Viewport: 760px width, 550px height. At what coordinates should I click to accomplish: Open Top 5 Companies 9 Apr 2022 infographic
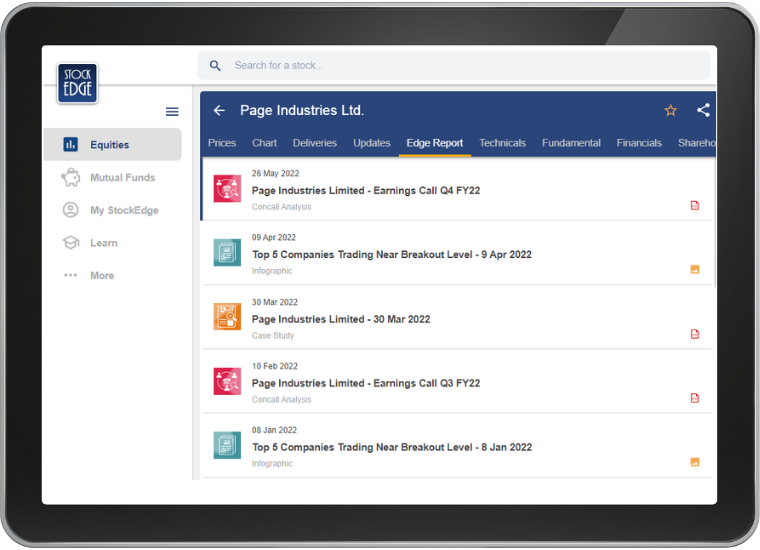point(457,253)
